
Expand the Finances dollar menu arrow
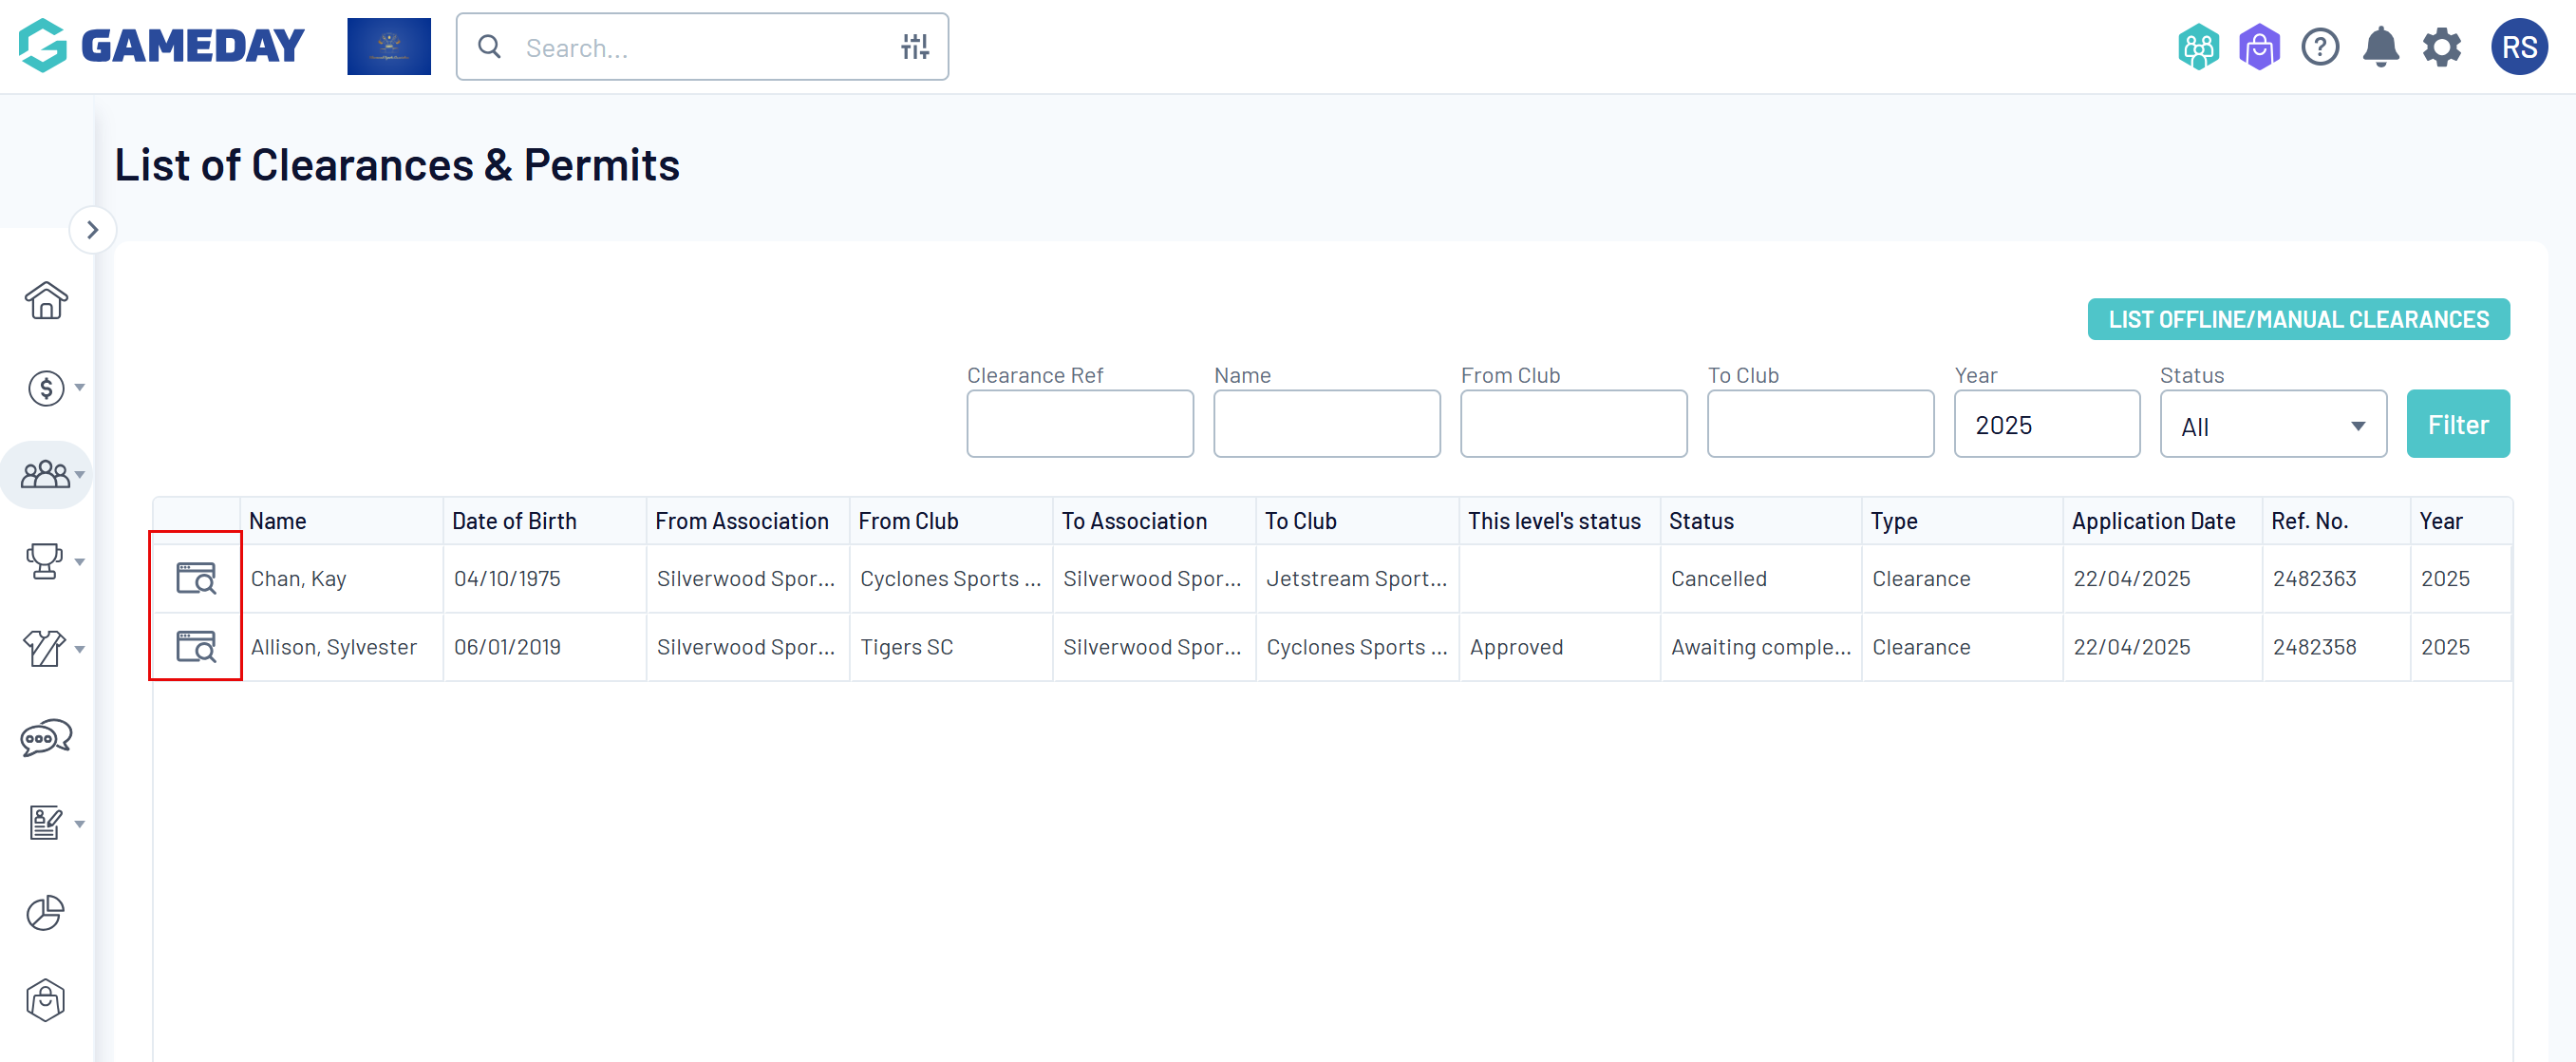pyautogui.click(x=80, y=388)
